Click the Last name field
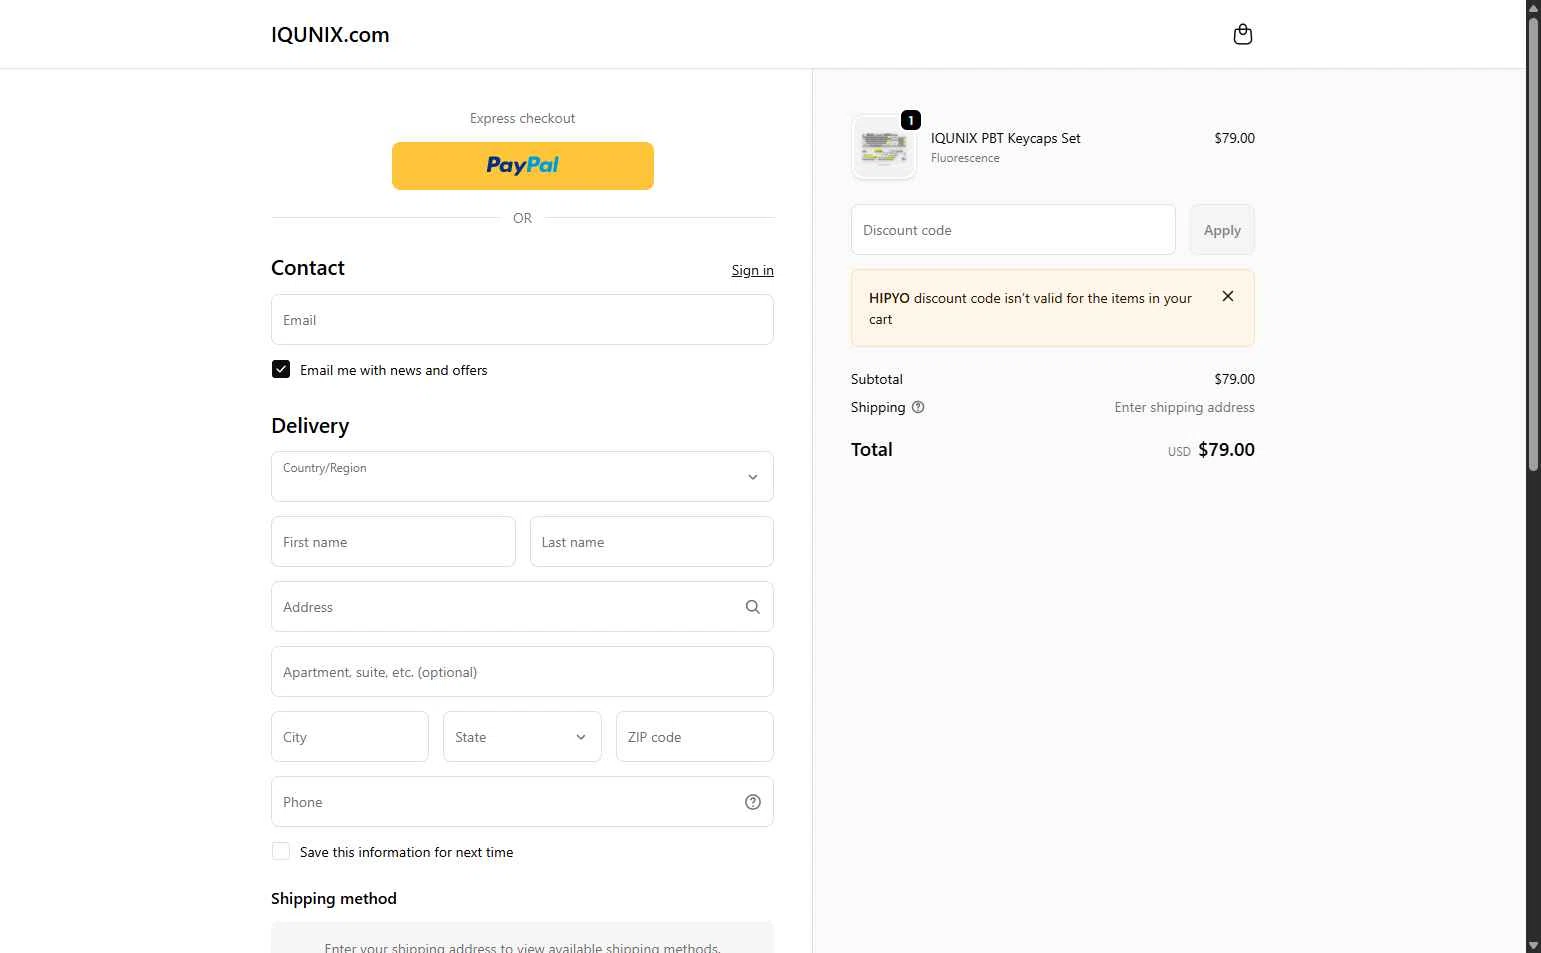Viewport: 1541px width, 953px height. (652, 542)
